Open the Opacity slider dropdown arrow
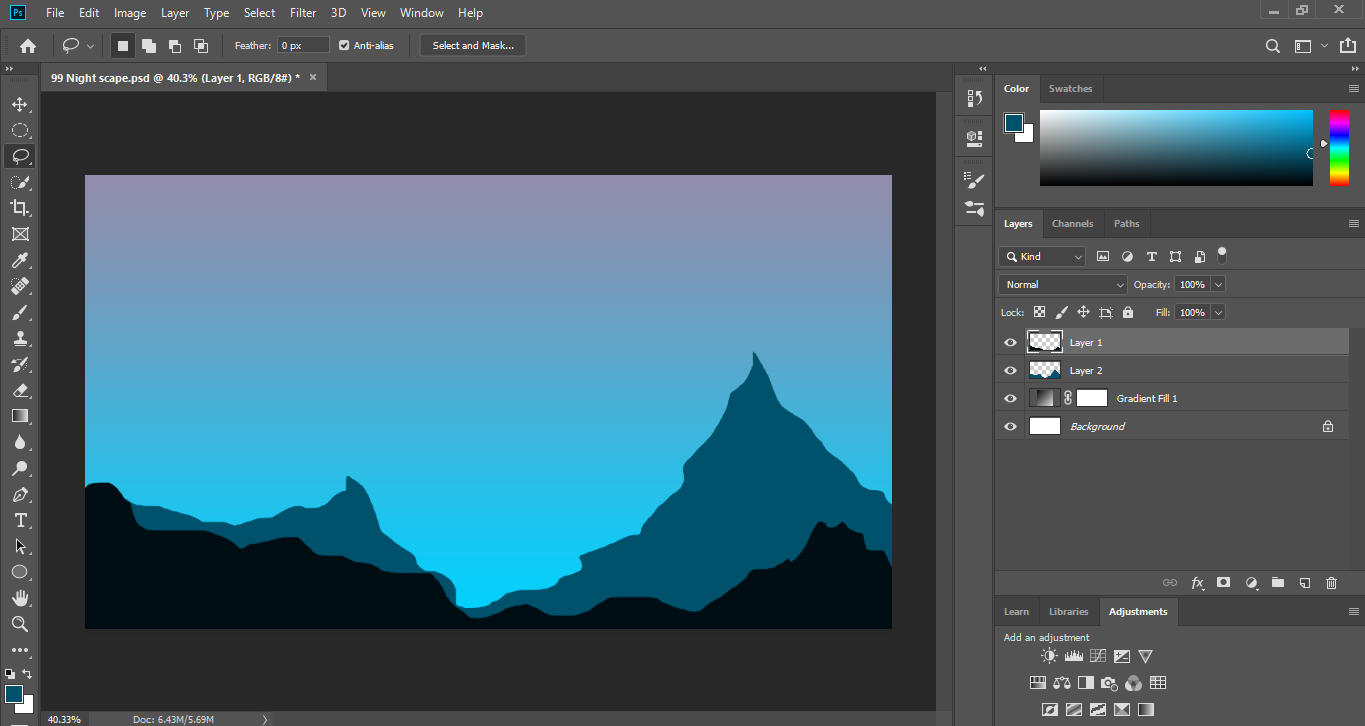The width and height of the screenshot is (1365, 726). [1218, 285]
